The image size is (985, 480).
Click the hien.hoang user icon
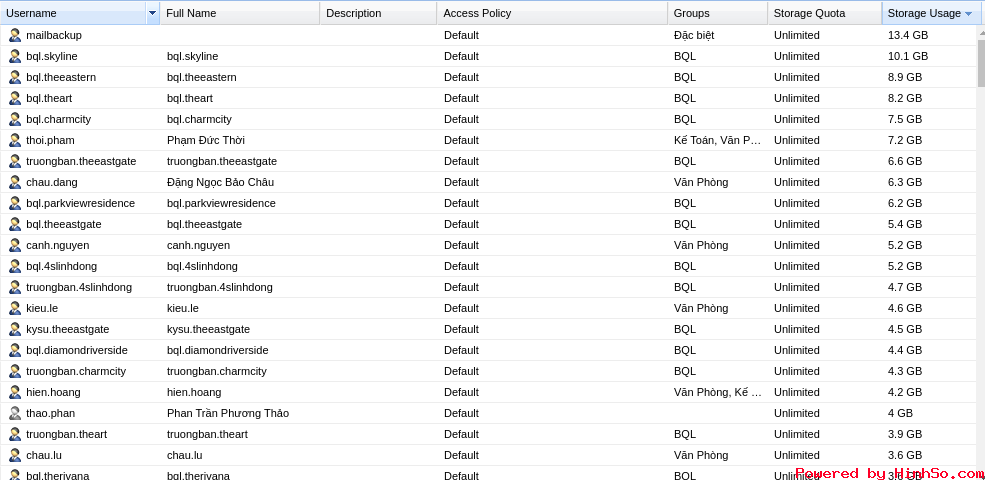(x=15, y=392)
